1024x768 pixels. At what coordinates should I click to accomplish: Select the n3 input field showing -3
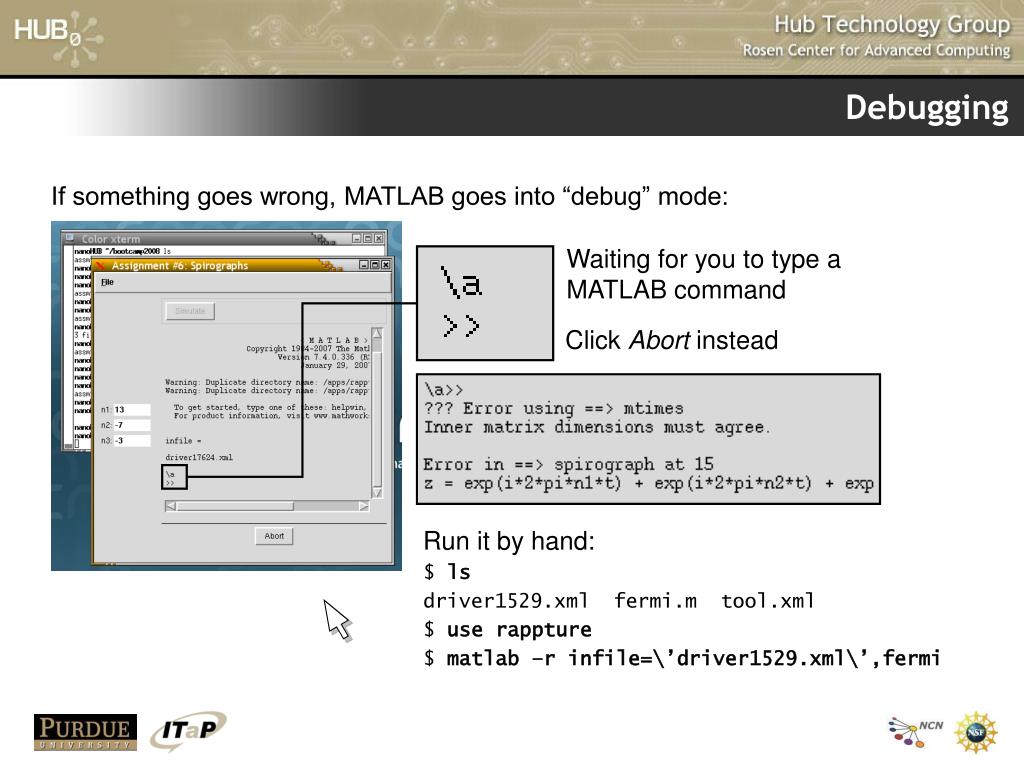[131, 441]
